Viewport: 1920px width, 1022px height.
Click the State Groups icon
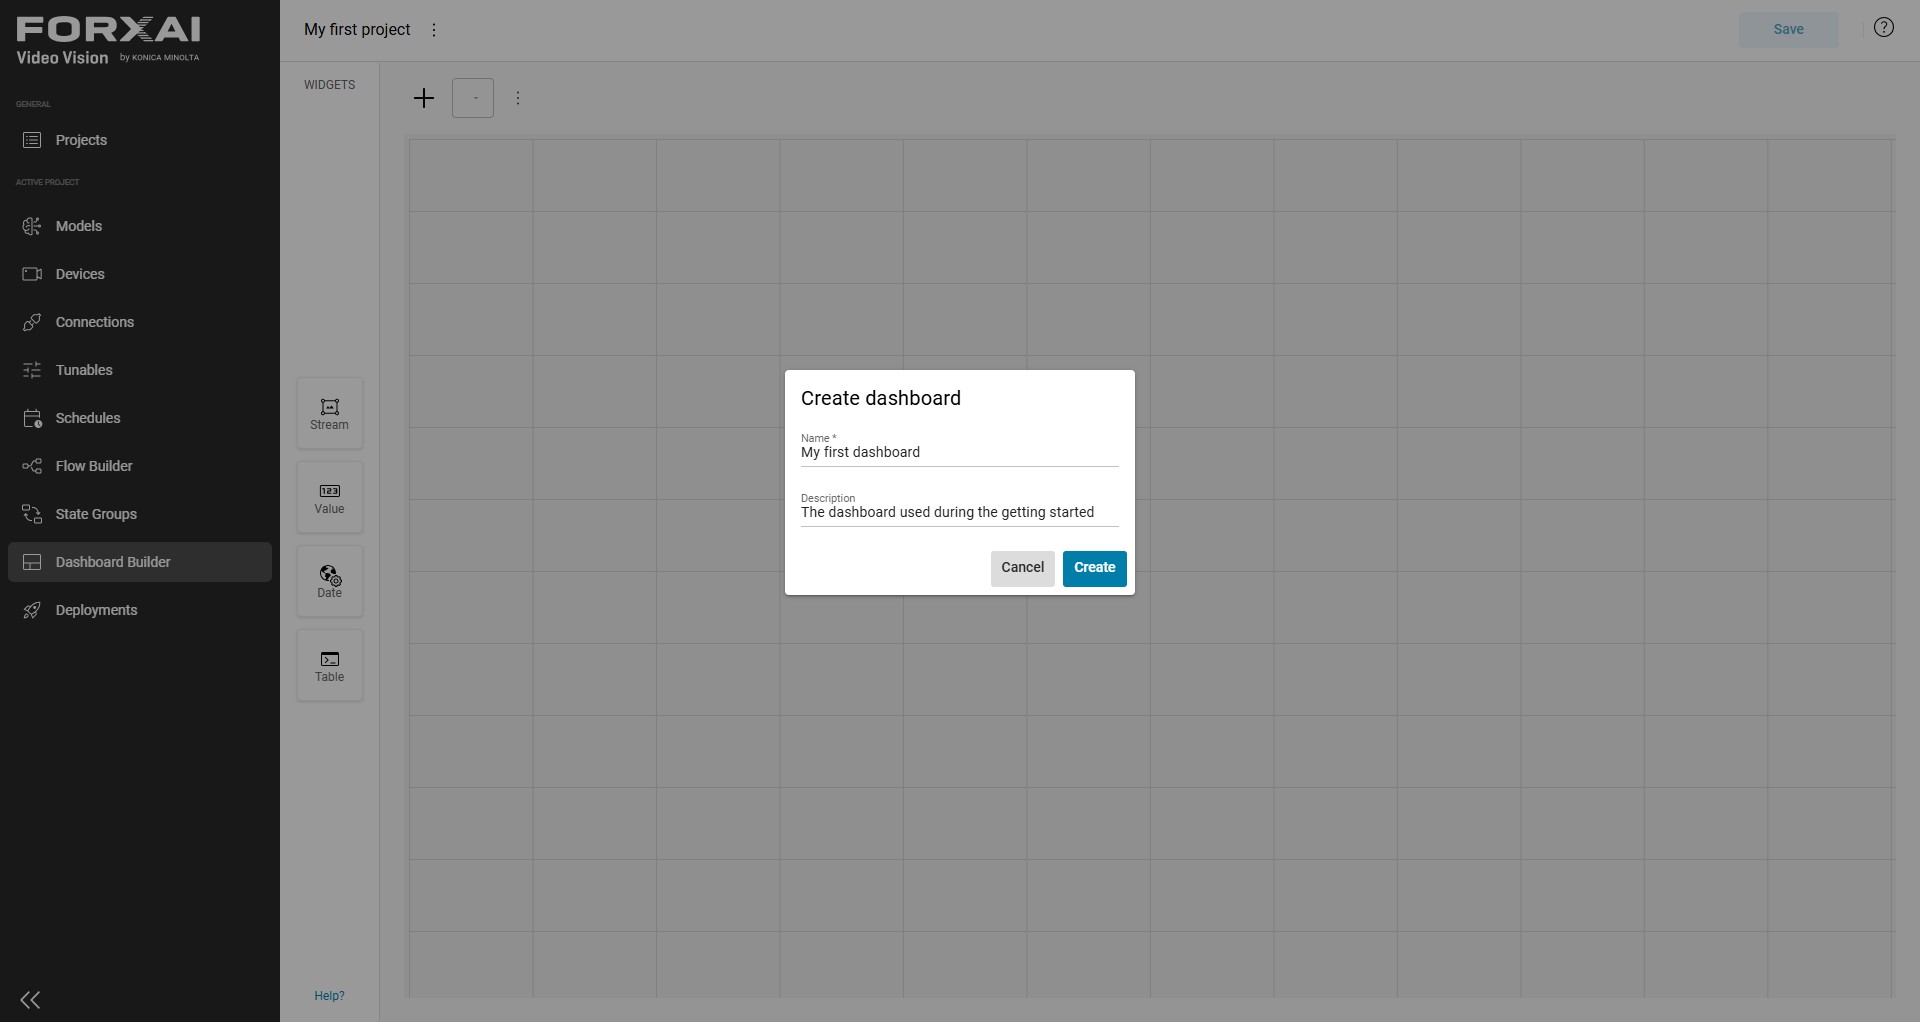point(32,514)
